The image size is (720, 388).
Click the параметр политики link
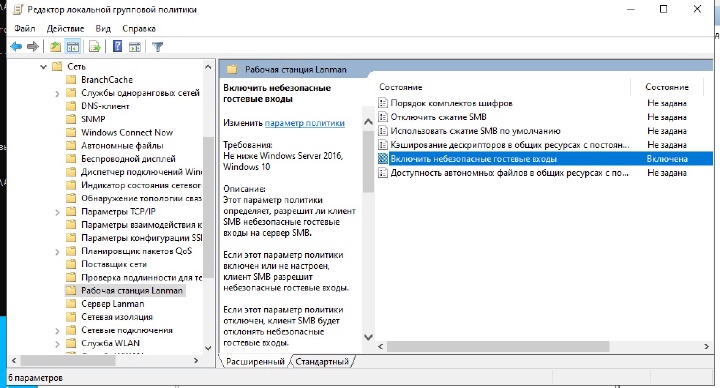[x=304, y=123]
